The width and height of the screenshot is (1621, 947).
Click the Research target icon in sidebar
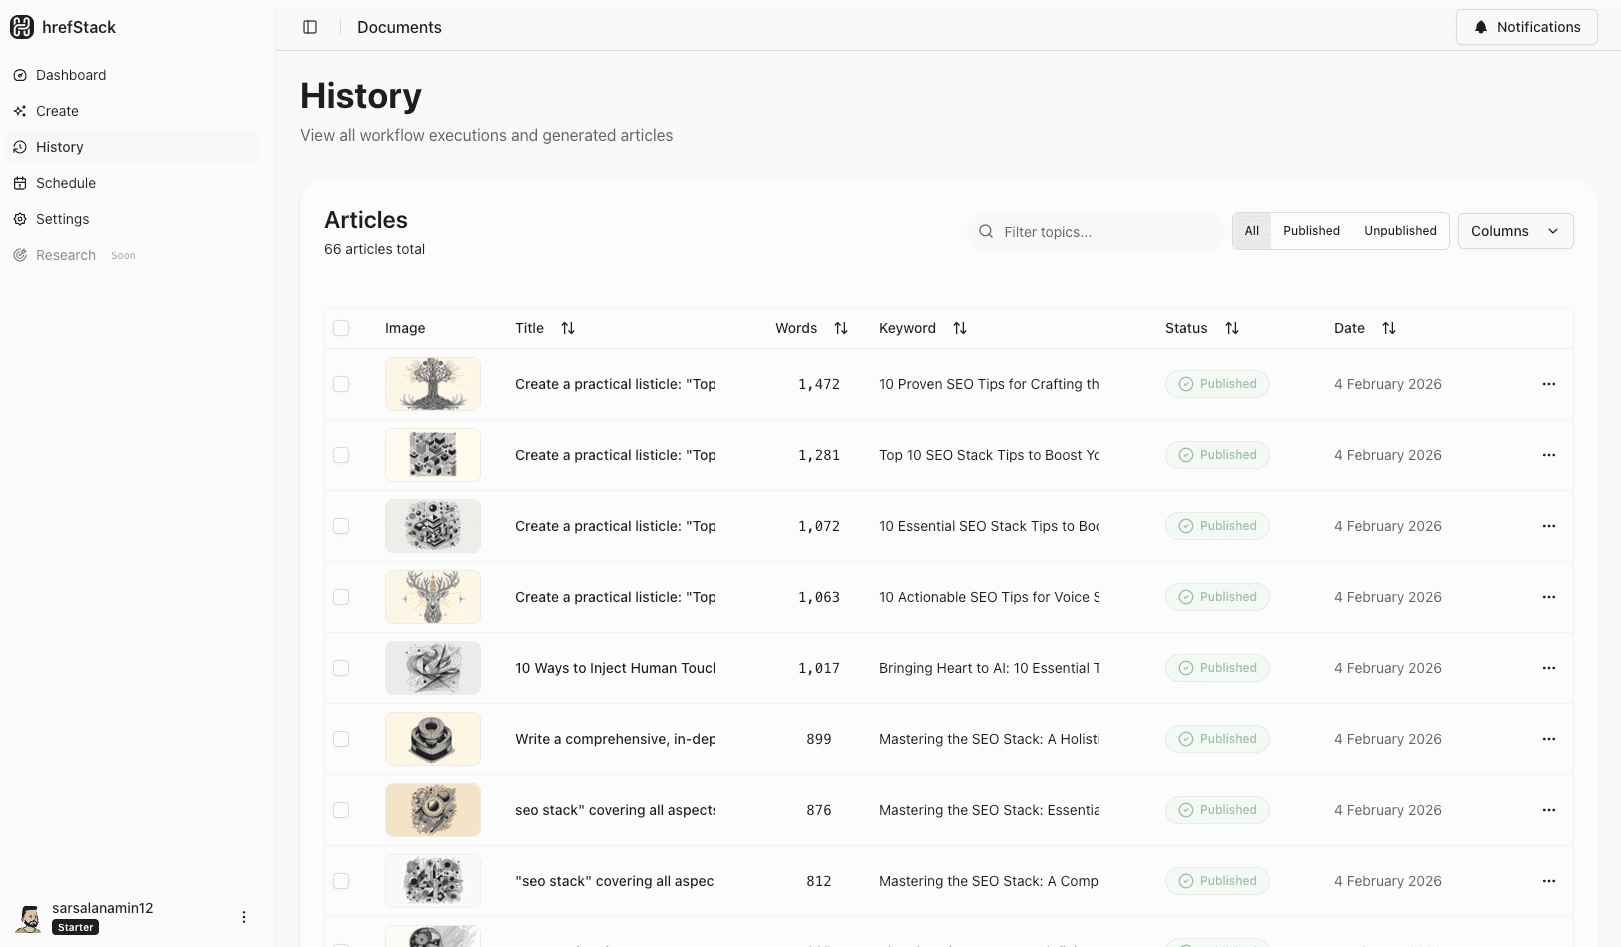pos(20,255)
